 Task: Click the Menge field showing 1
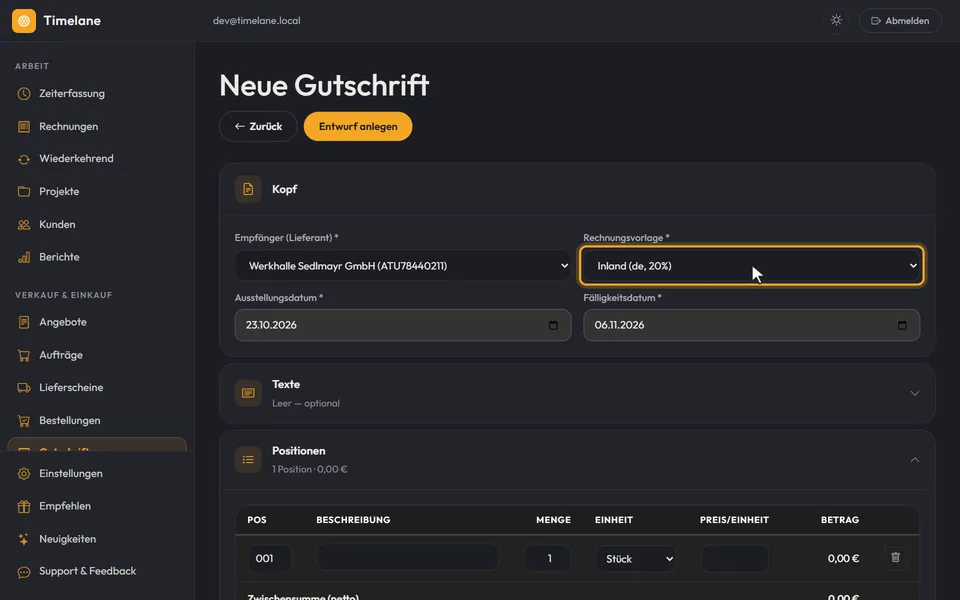[547, 558]
